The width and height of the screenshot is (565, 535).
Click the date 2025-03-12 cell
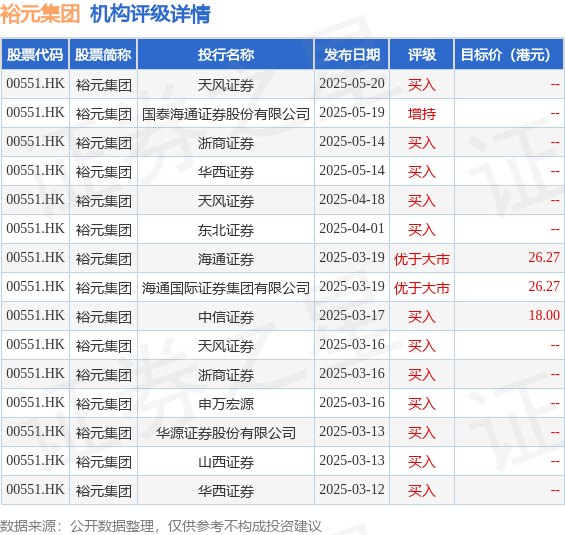(352, 490)
